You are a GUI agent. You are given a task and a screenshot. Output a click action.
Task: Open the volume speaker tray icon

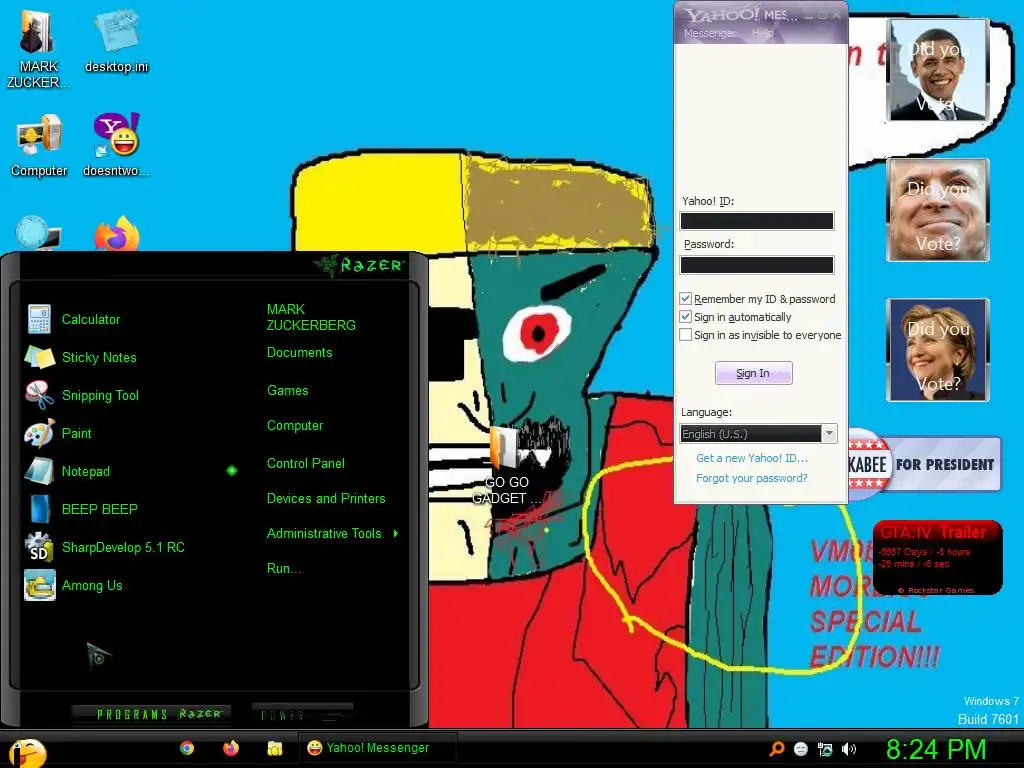pyautogui.click(x=849, y=749)
